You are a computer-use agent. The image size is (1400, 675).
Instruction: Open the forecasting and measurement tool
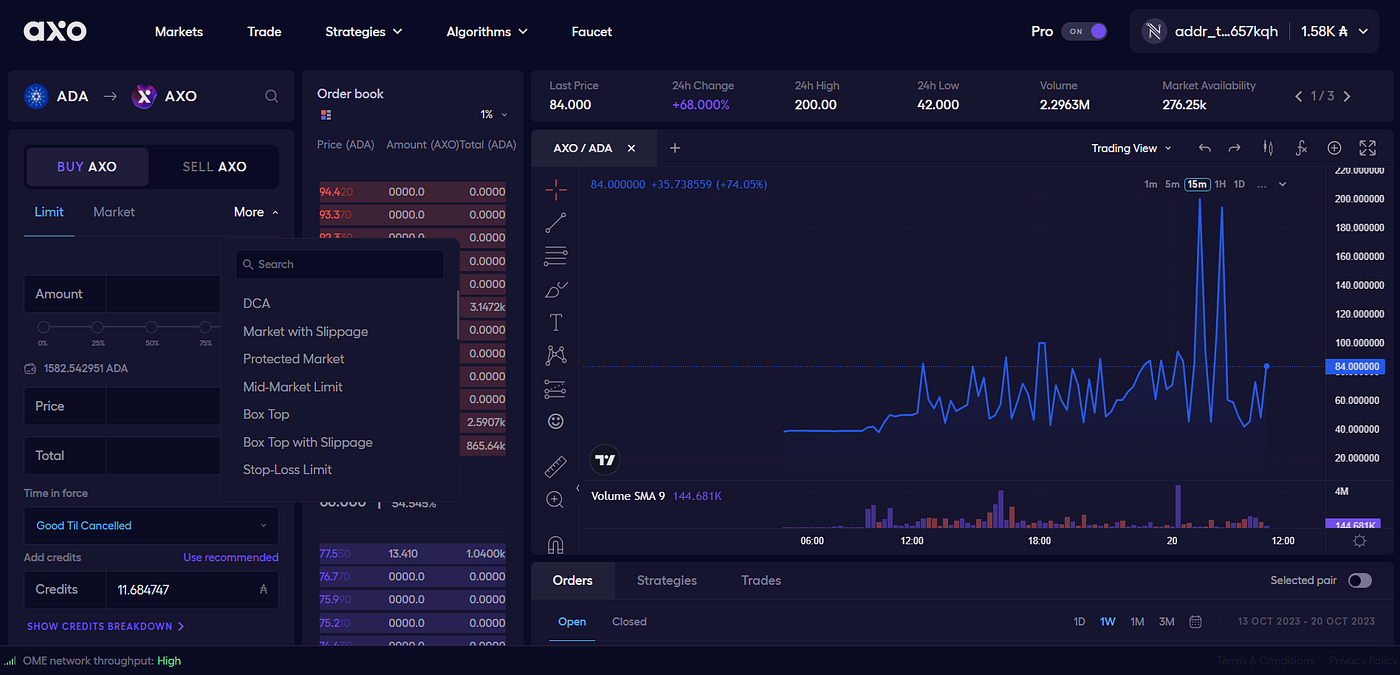tap(556, 389)
